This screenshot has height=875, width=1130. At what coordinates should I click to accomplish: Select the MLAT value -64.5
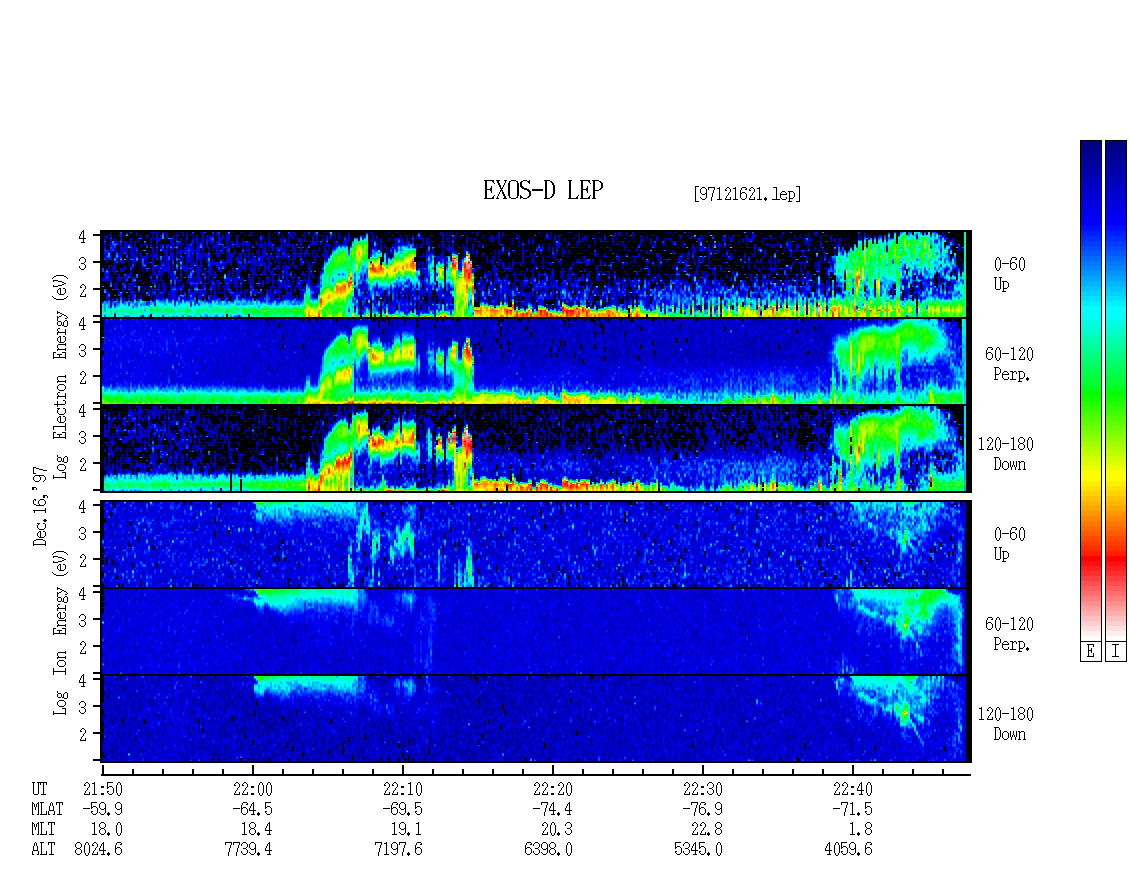click(252, 809)
